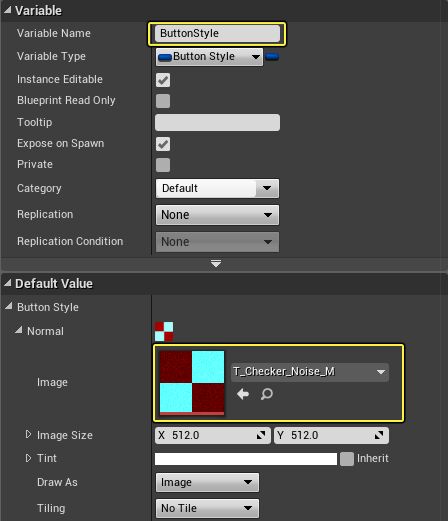Click Variable Name field ButtonStyle
448x521 pixels.
point(217,34)
